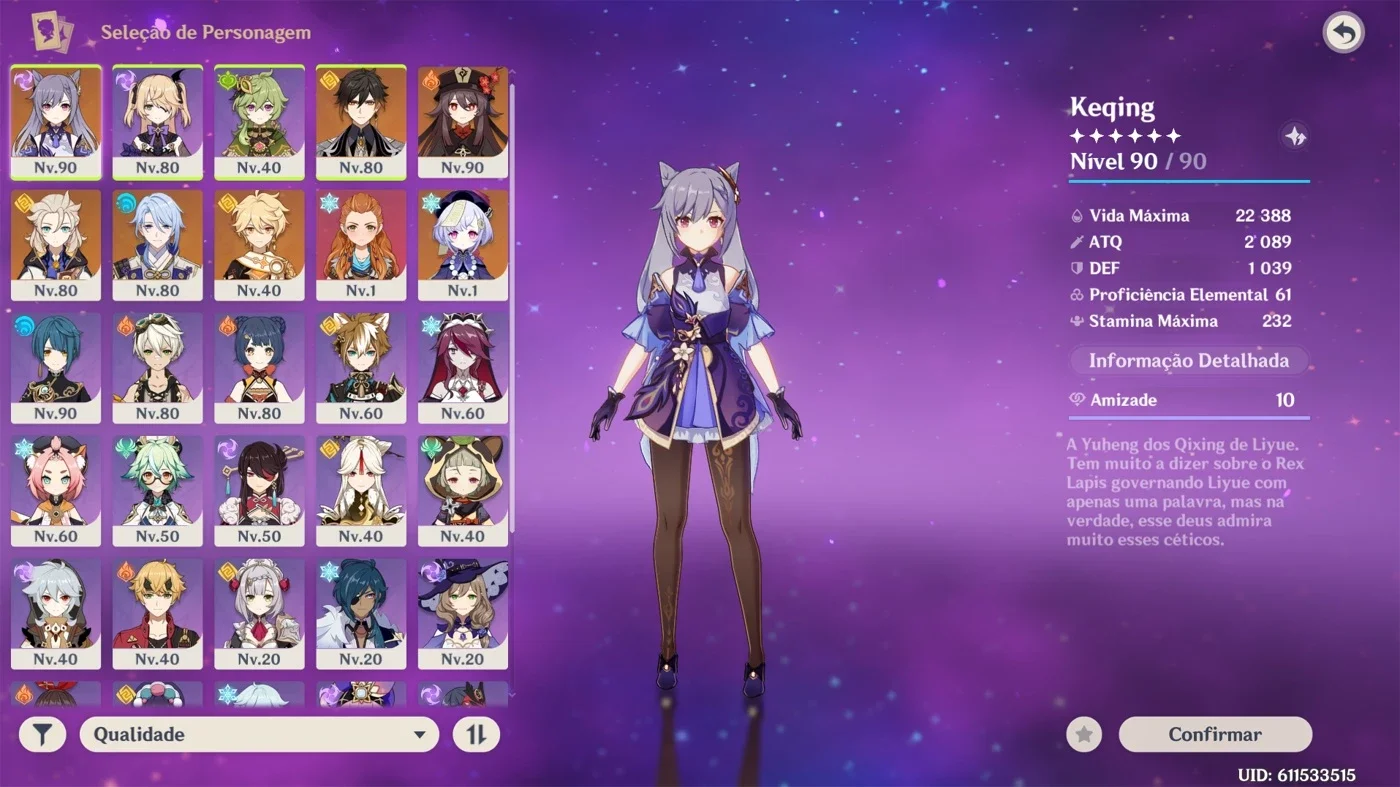Click the Vida Máxima 22 388 stat
This screenshot has width=1400, height=787.
[x=1181, y=215]
